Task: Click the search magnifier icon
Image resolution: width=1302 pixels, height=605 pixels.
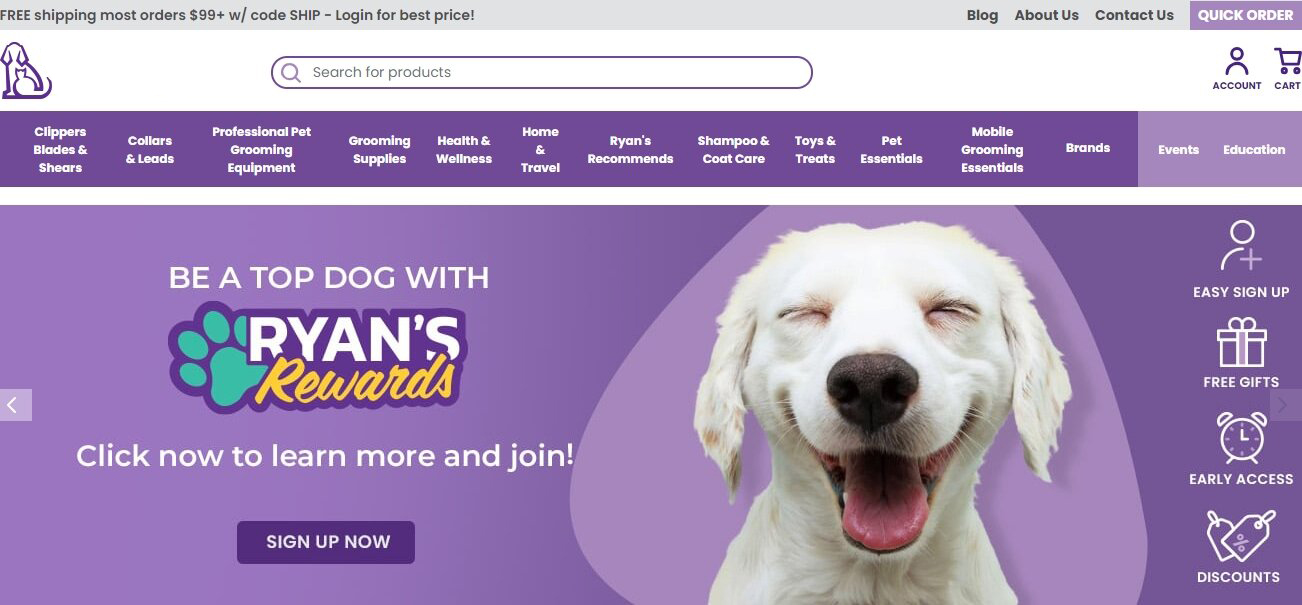Action: pos(291,72)
